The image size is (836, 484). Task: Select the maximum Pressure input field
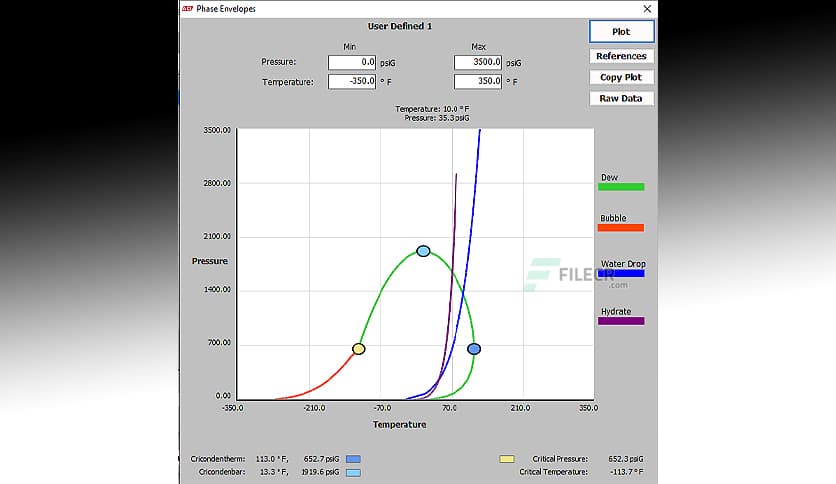478,62
